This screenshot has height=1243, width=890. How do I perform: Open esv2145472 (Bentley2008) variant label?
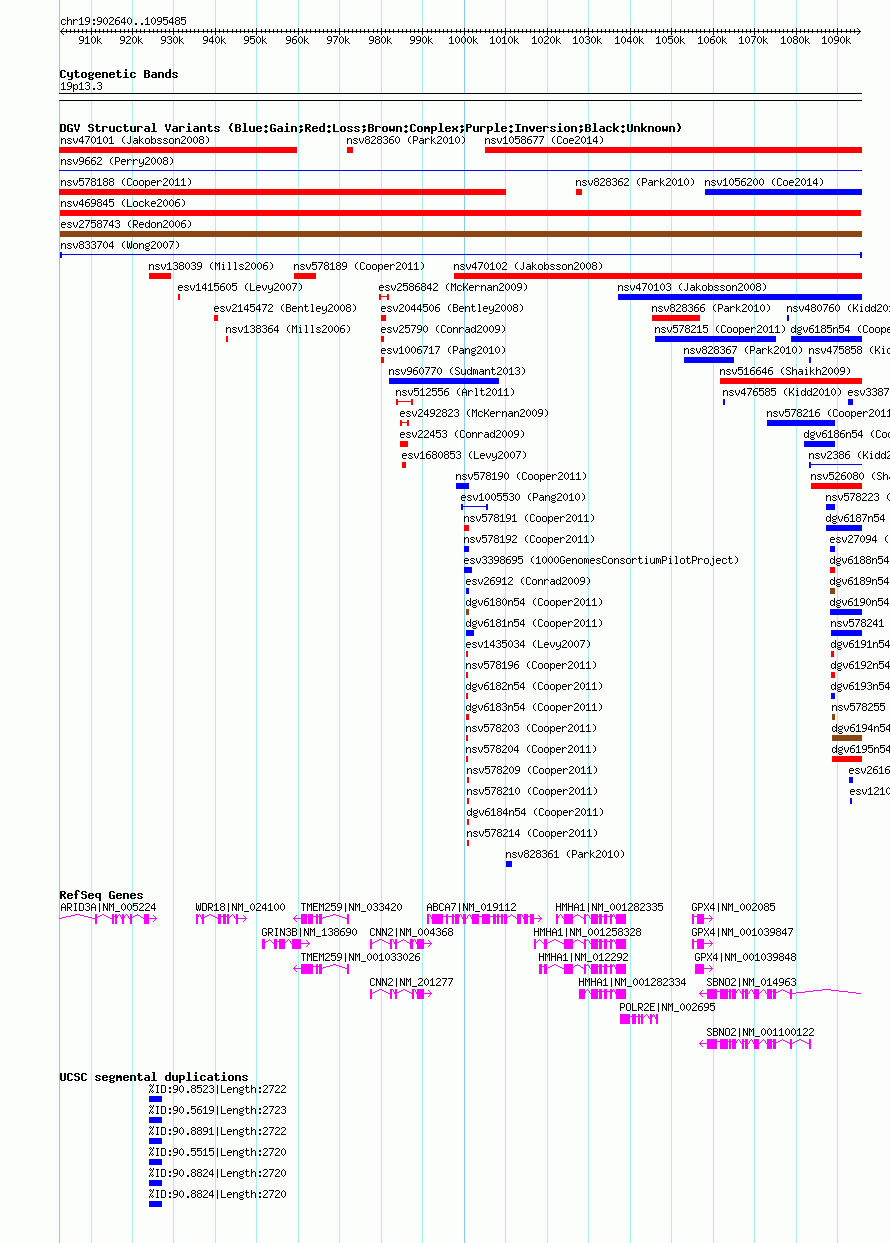pyautogui.click(x=286, y=308)
